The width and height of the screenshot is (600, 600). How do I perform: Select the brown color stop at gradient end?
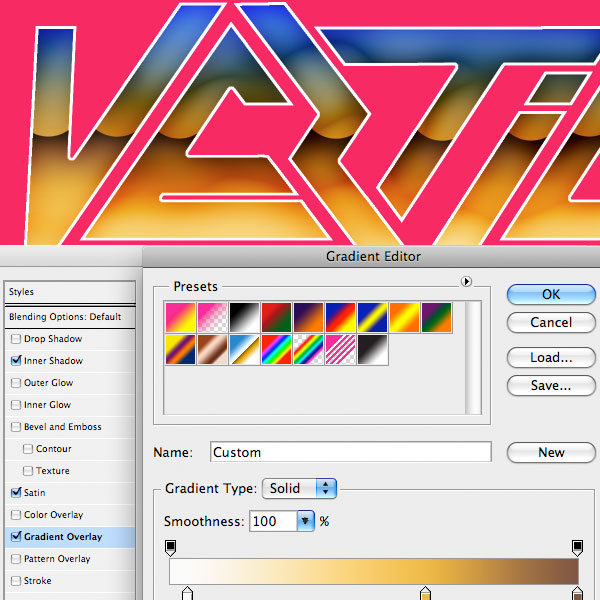[577, 593]
